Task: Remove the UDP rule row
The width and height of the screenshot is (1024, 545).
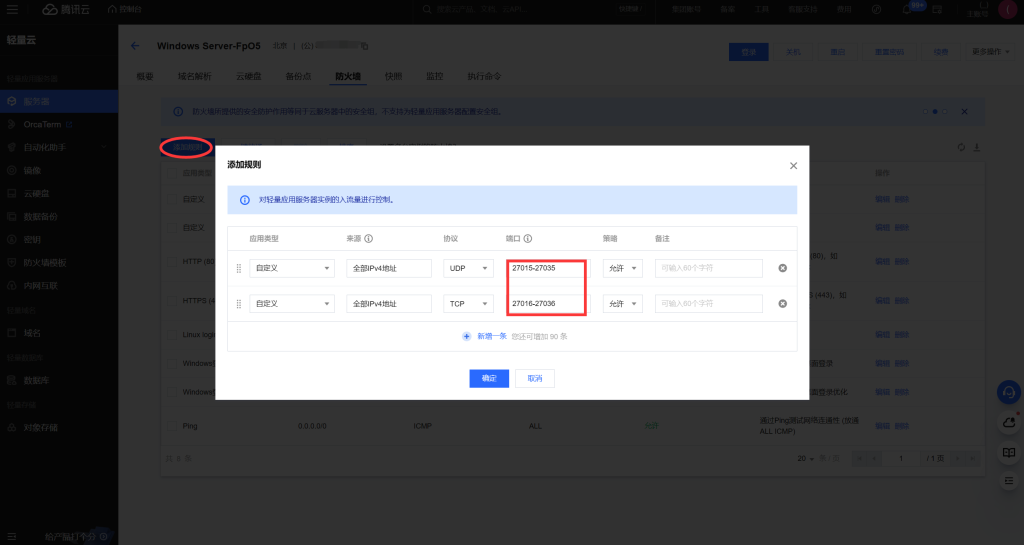Action: [x=782, y=268]
